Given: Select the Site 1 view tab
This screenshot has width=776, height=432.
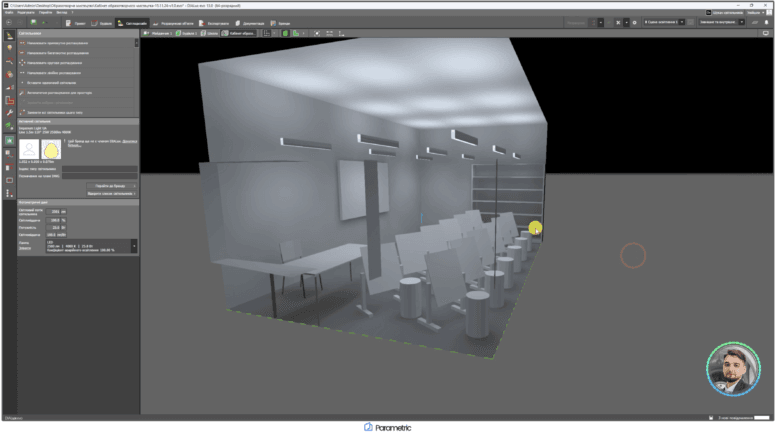Looking at the screenshot, I should click(x=157, y=33).
